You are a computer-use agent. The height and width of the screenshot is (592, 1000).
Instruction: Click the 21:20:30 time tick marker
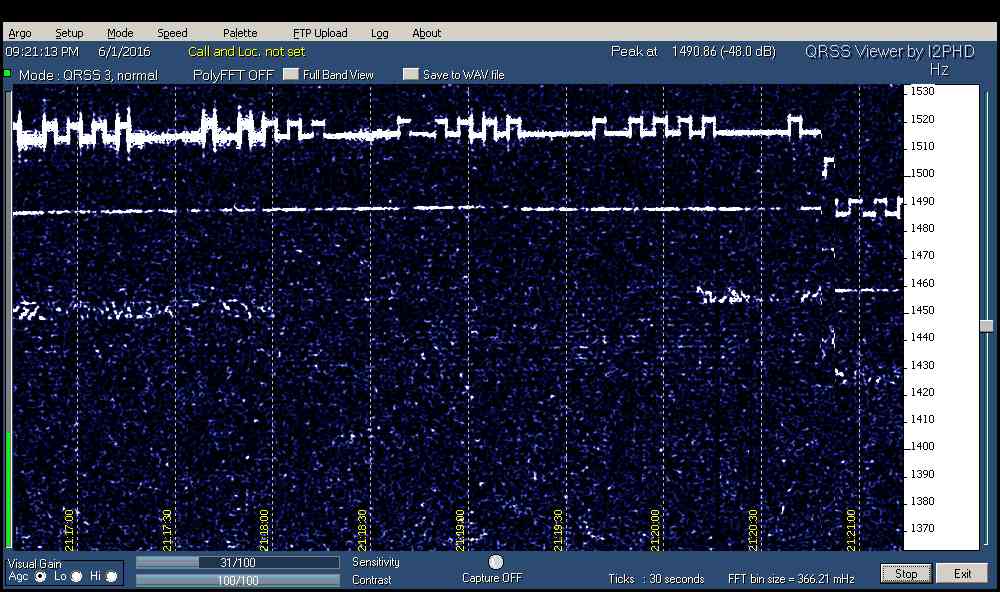click(753, 529)
